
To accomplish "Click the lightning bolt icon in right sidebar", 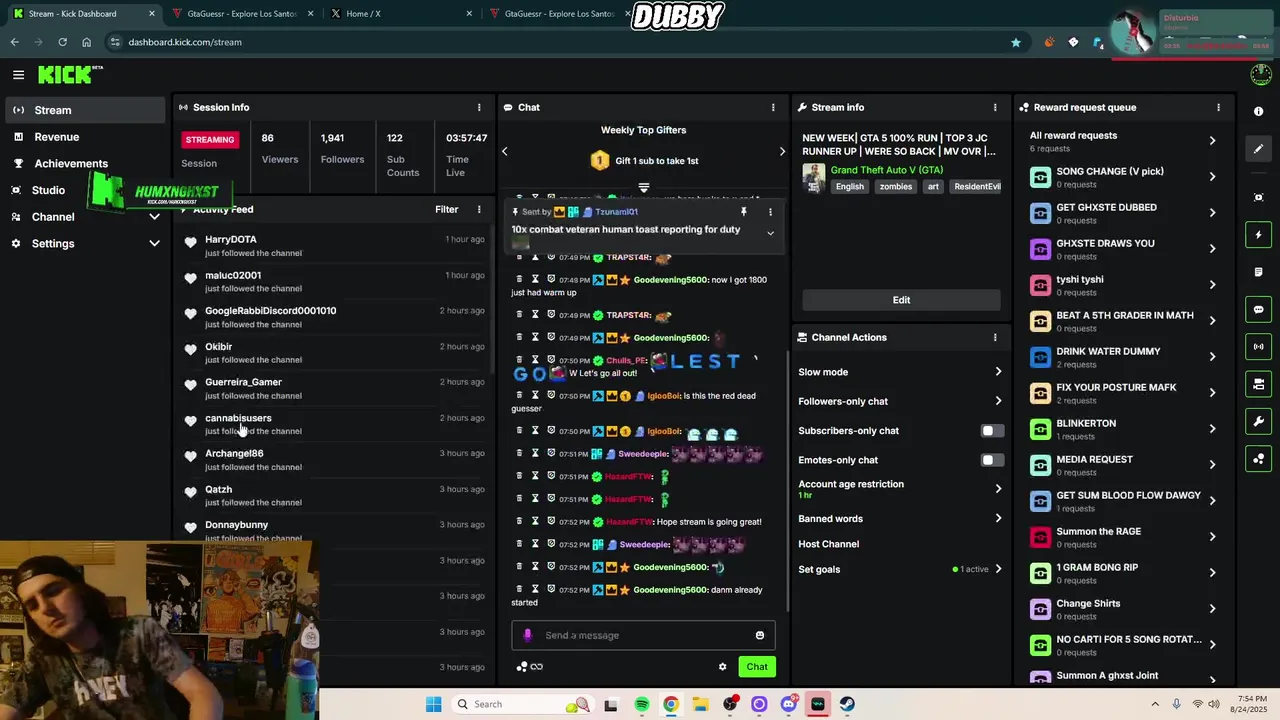I will (1259, 235).
